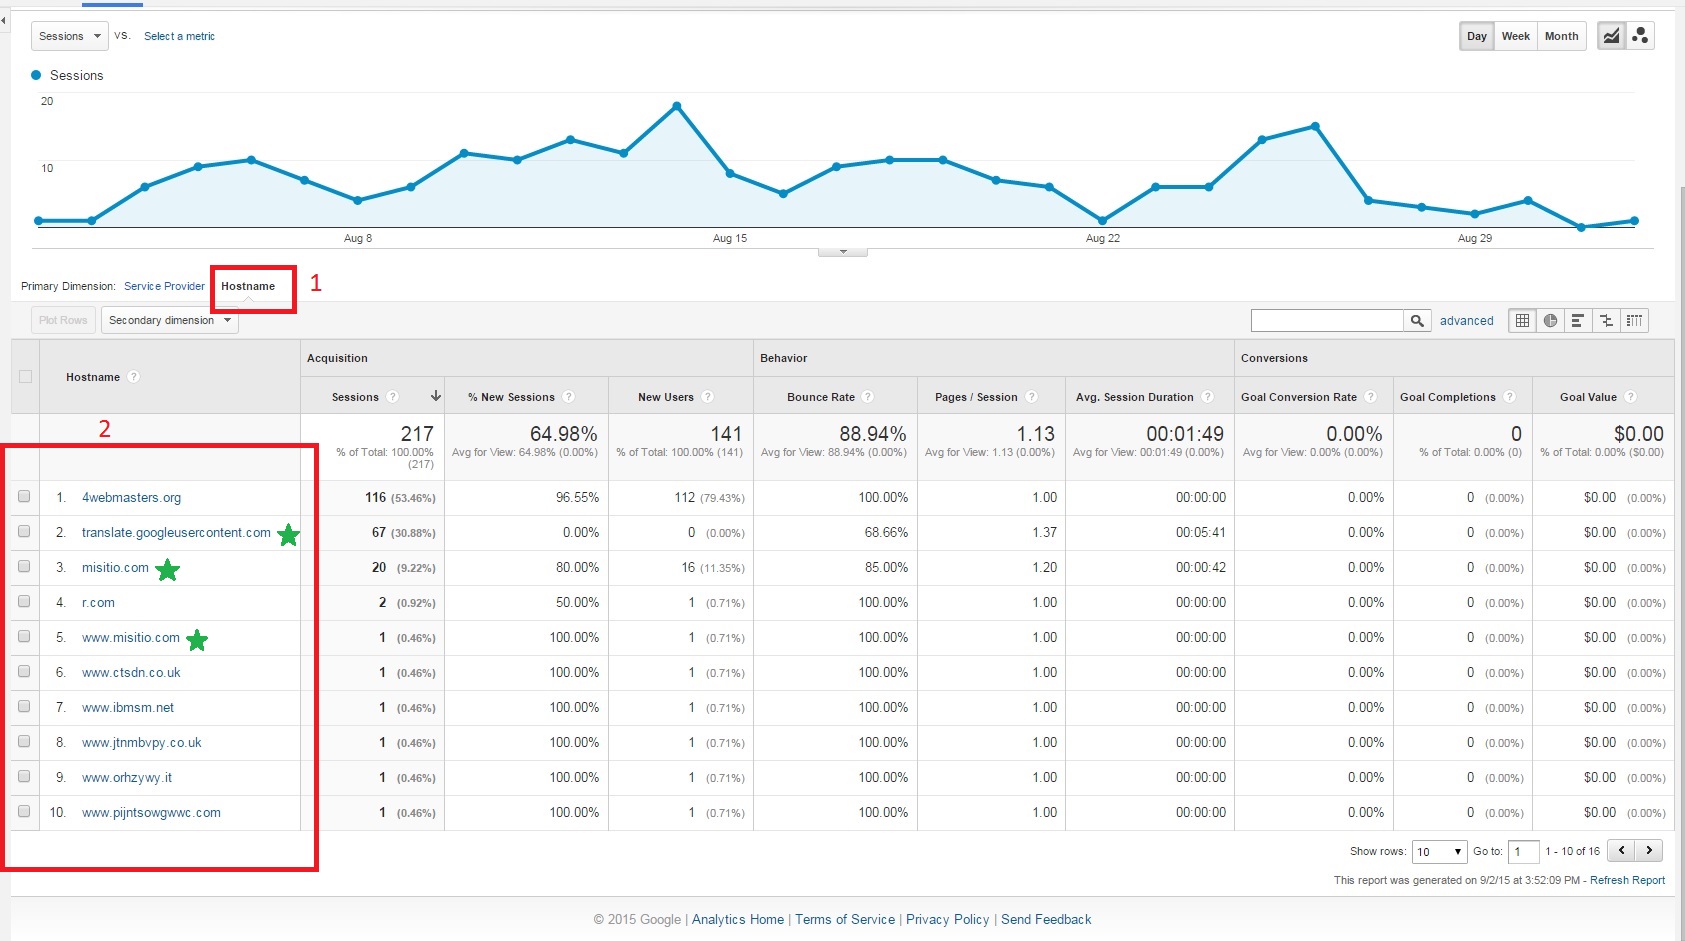Check the box for www.jtnmbvpy.co.uk row
This screenshot has height=941, width=1685.
pos(24,742)
